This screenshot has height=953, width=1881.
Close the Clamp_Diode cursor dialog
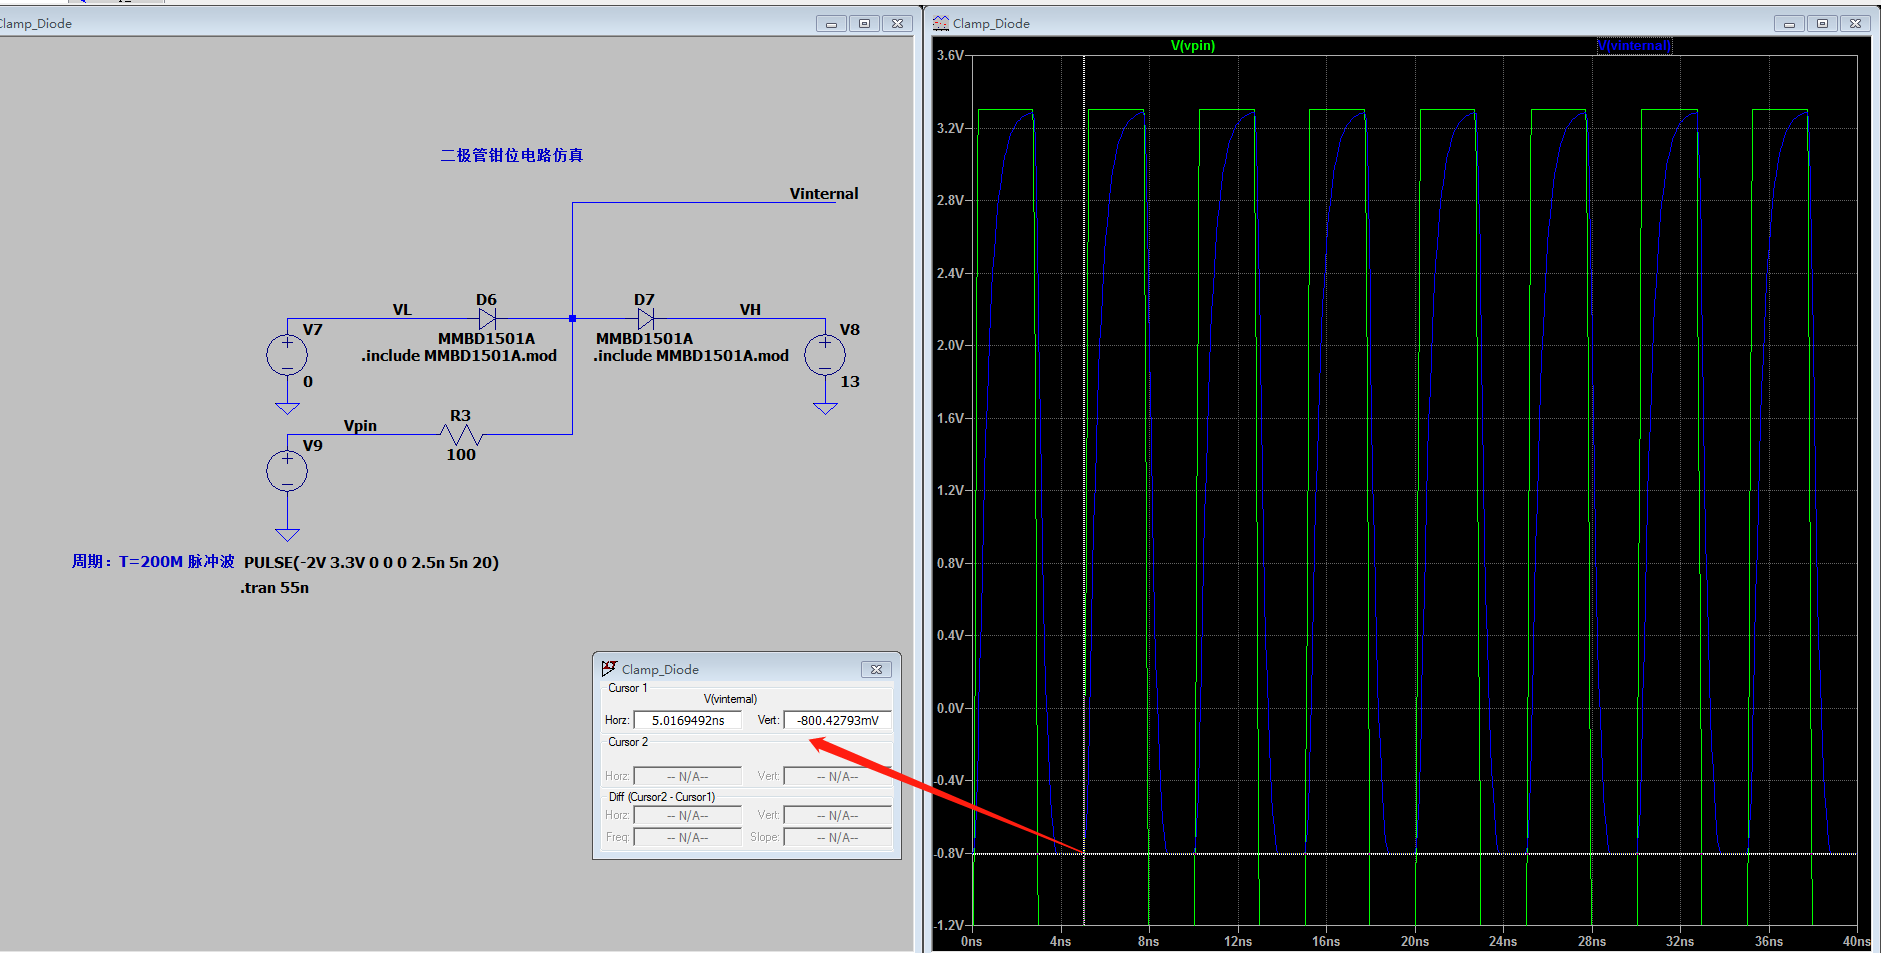875,669
